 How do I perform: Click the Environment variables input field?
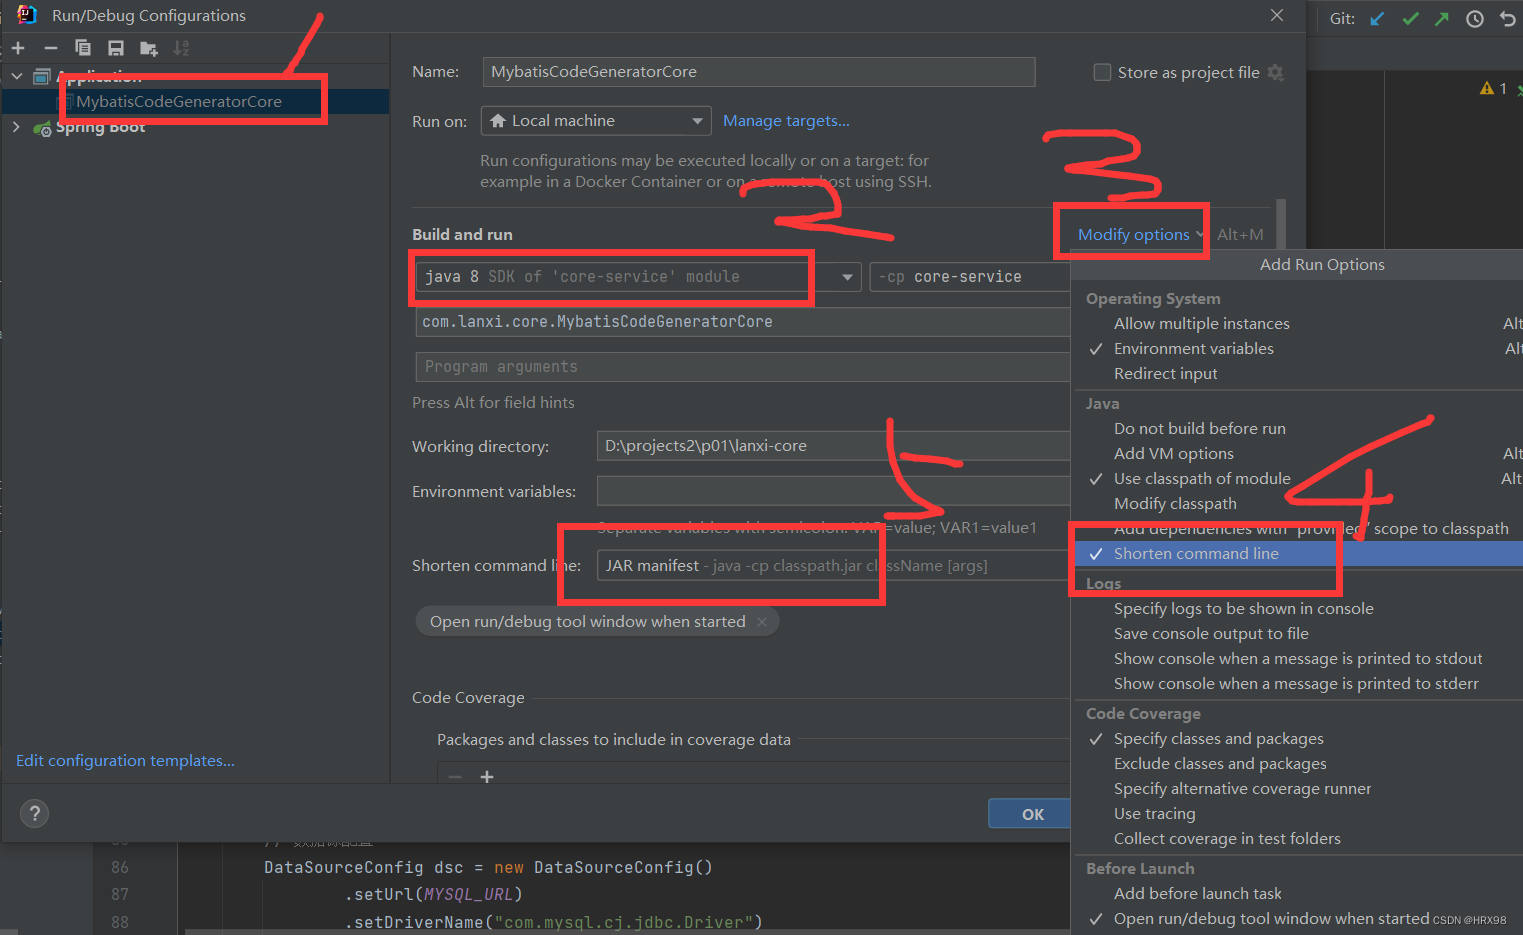point(833,491)
